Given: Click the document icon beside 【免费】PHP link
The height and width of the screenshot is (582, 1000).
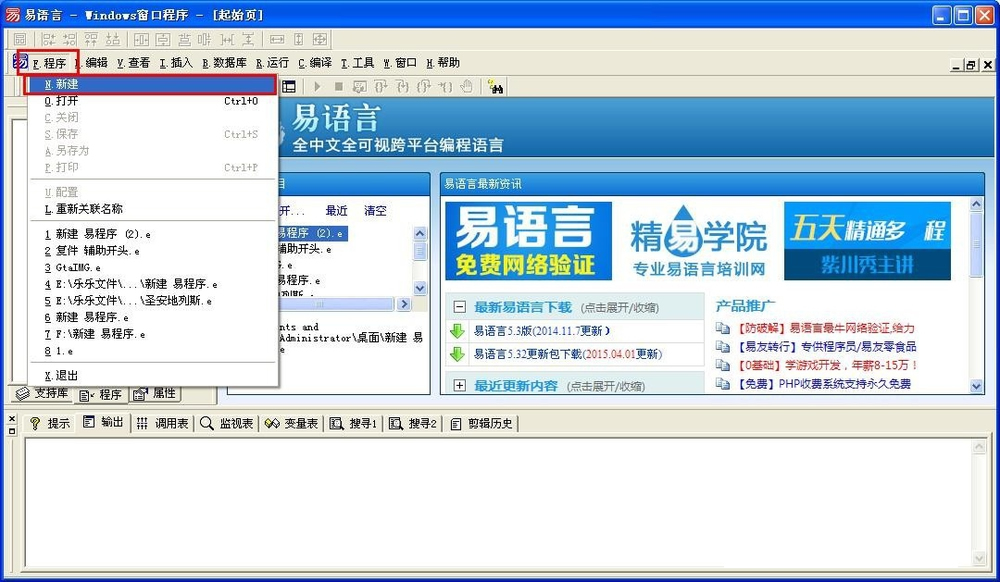Looking at the screenshot, I should pyautogui.click(x=723, y=384).
